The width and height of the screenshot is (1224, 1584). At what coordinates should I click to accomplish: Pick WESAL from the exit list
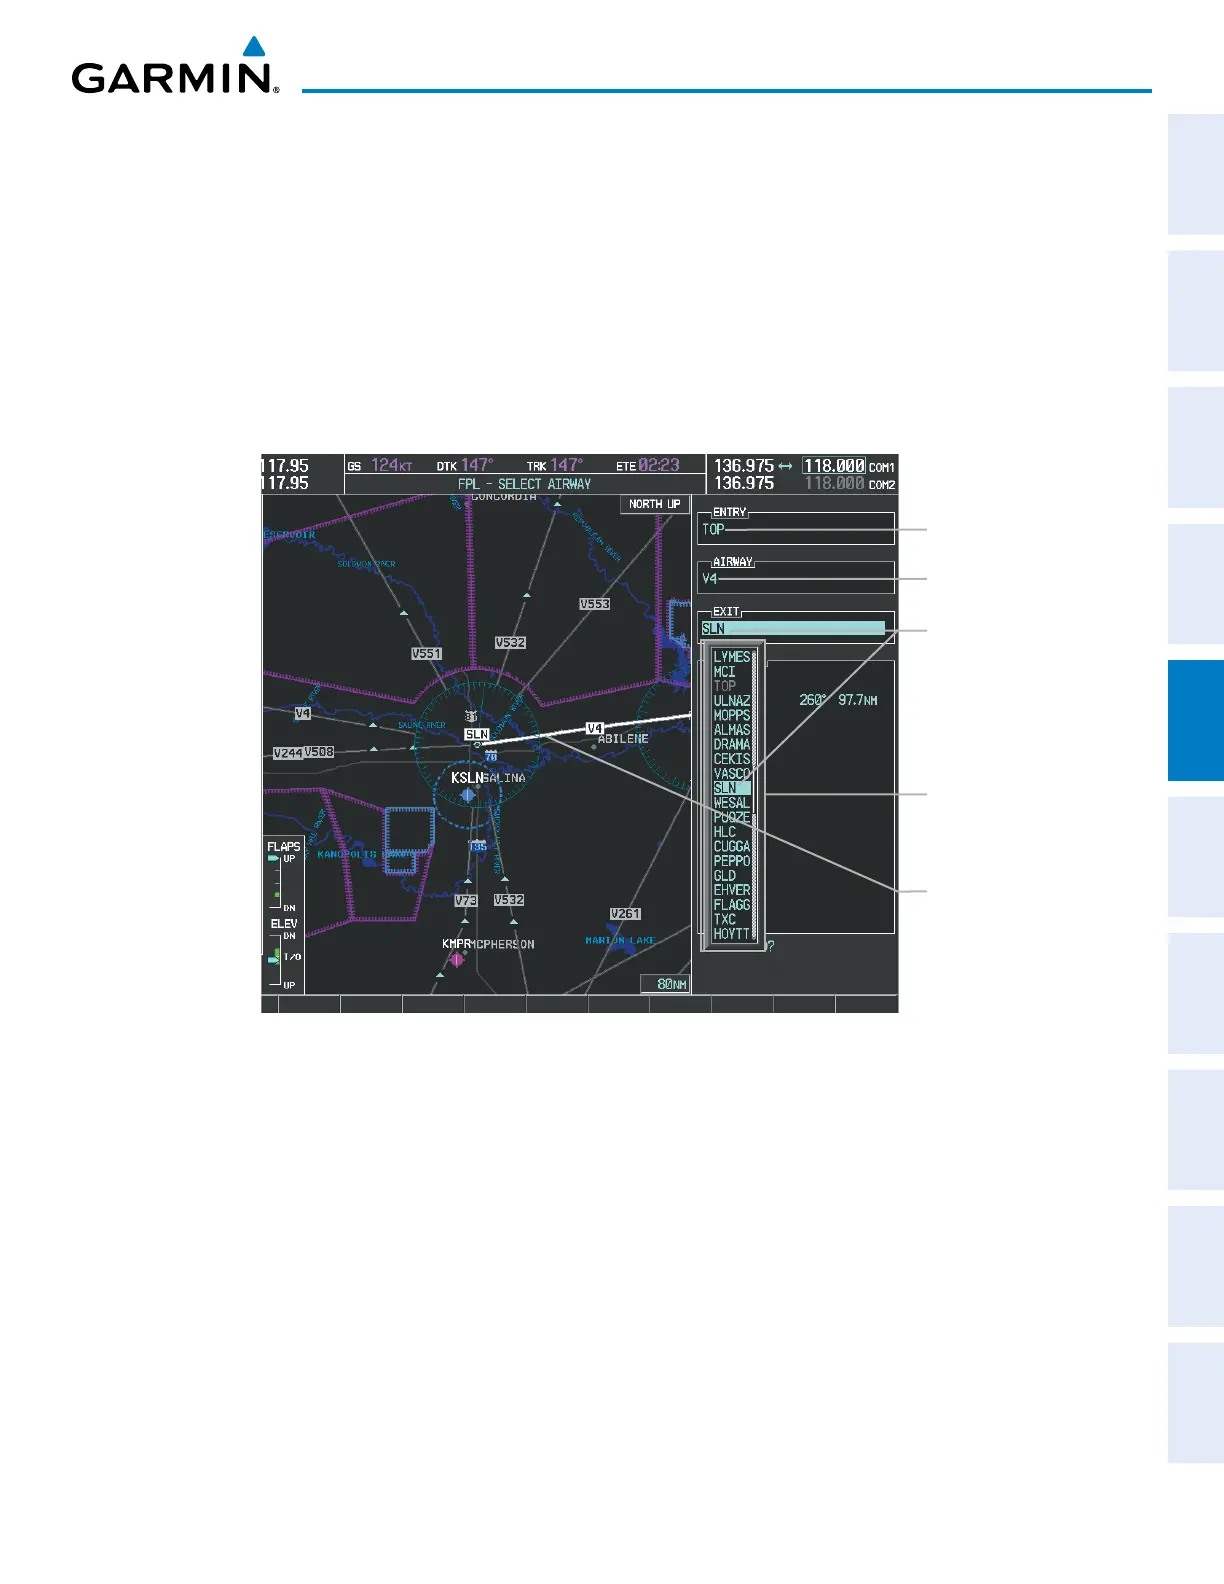pyautogui.click(x=731, y=802)
